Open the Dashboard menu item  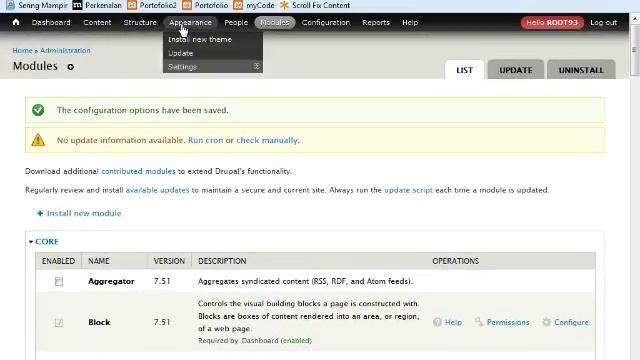tap(51, 22)
